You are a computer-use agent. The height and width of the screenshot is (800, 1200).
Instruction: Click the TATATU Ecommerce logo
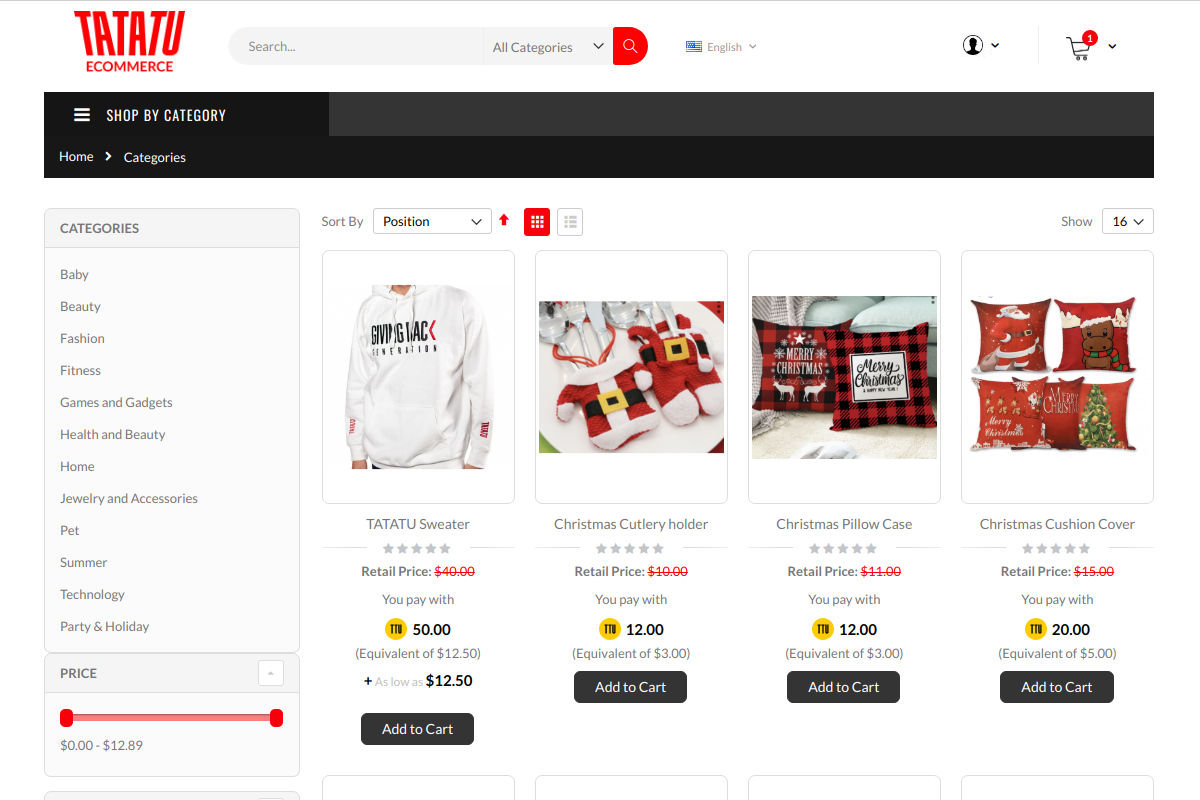pyautogui.click(x=129, y=42)
